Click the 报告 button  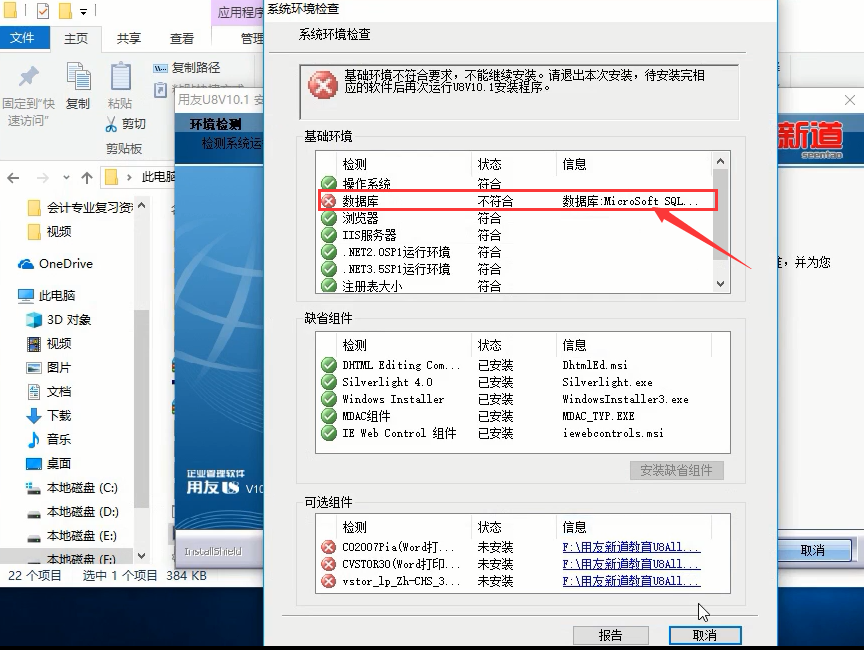(611, 635)
